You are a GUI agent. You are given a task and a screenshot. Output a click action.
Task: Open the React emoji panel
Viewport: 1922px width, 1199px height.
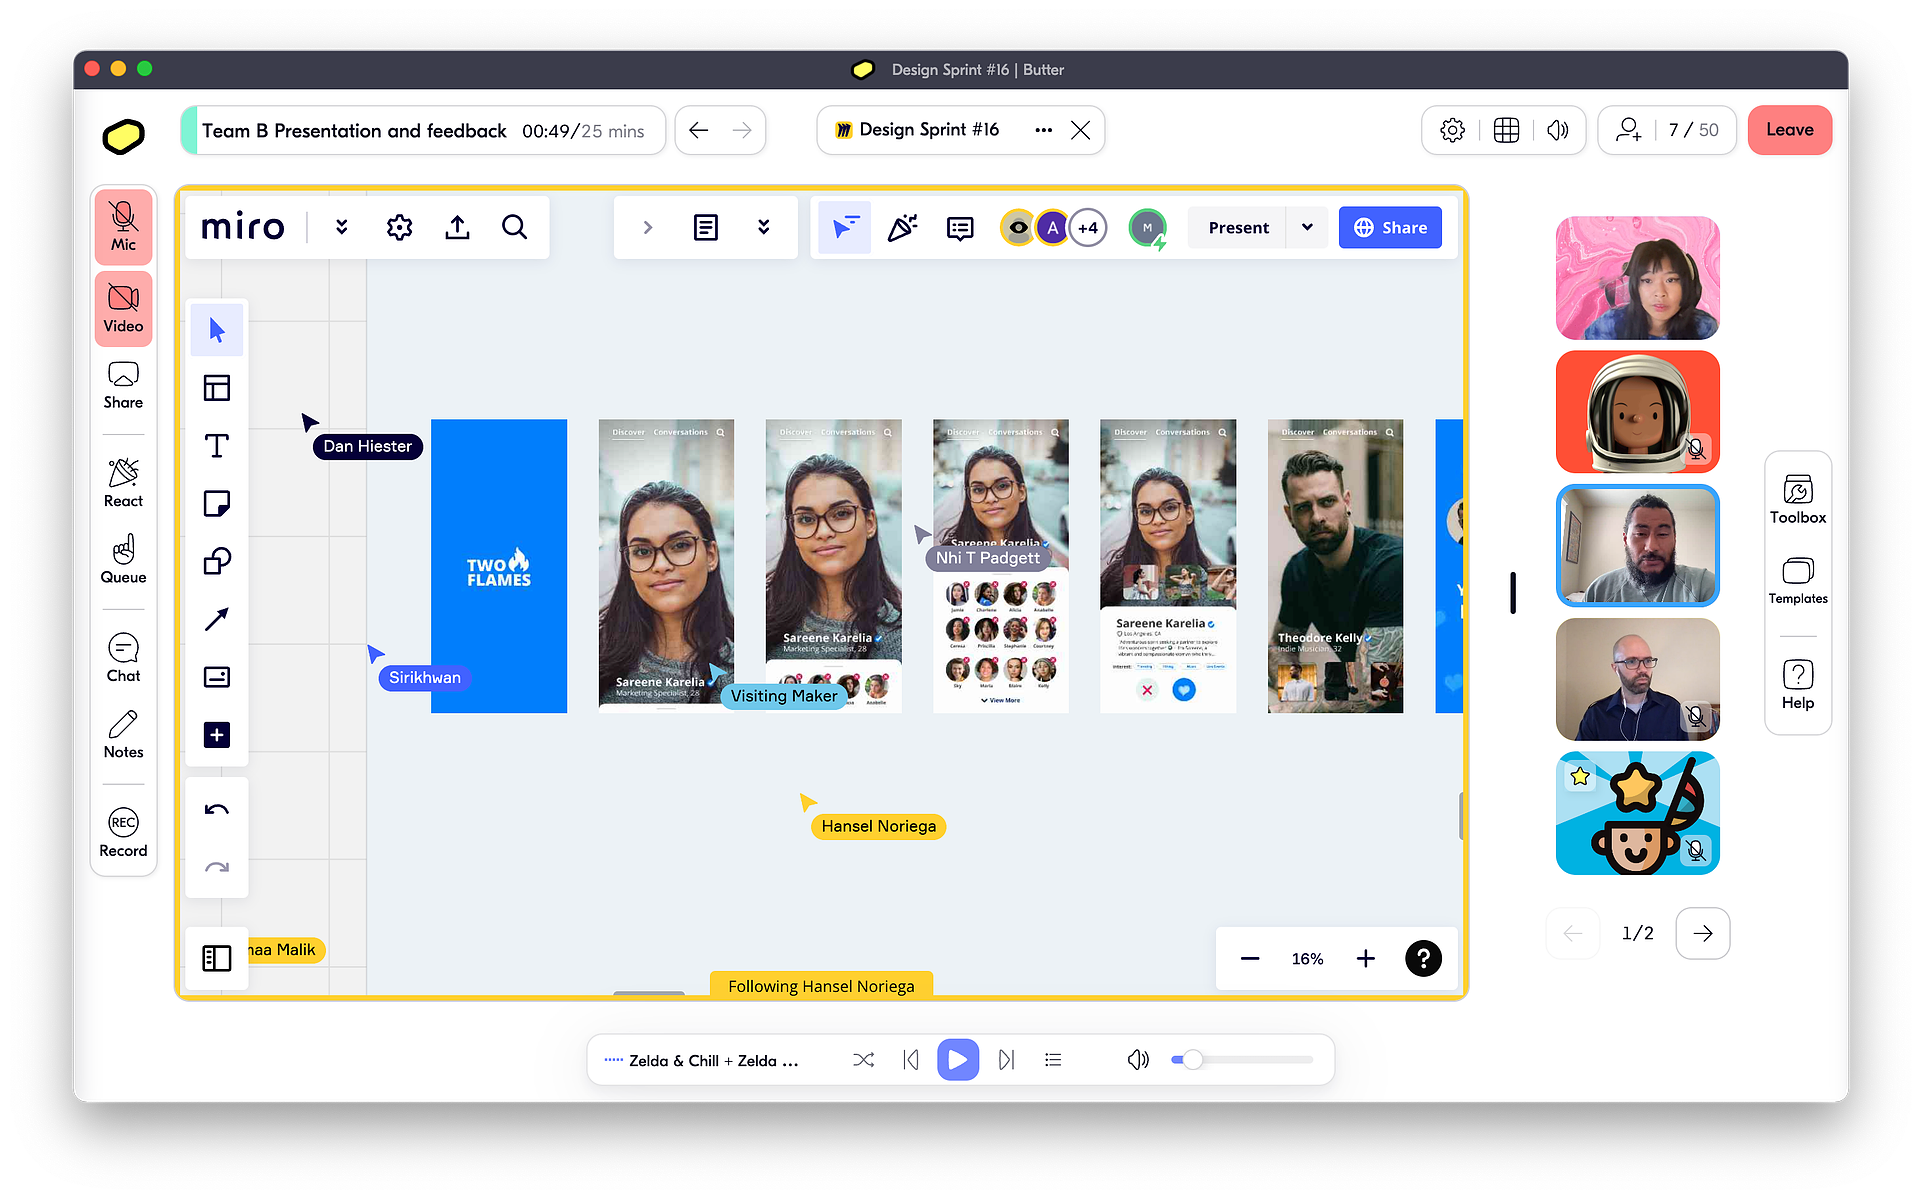tap(123, 484)
